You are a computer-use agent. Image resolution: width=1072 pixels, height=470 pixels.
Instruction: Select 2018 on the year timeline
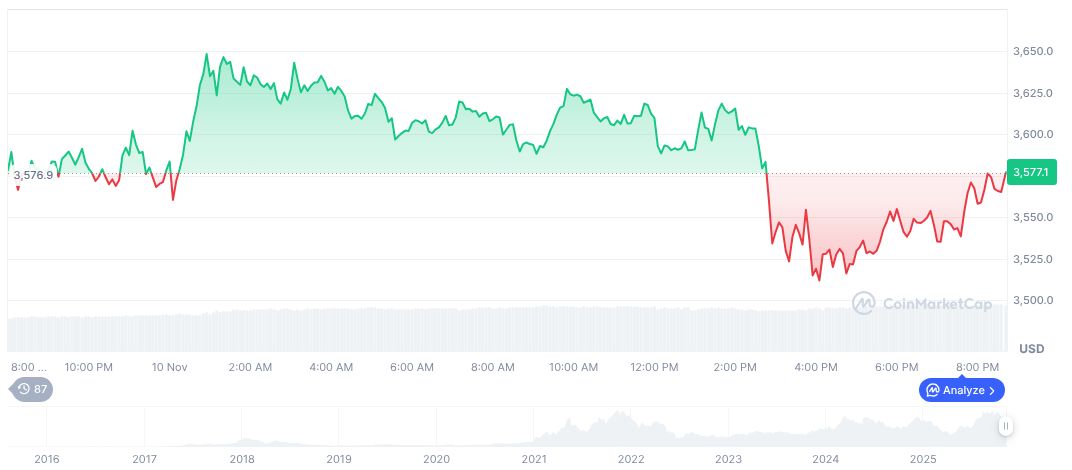coord(241,459)
